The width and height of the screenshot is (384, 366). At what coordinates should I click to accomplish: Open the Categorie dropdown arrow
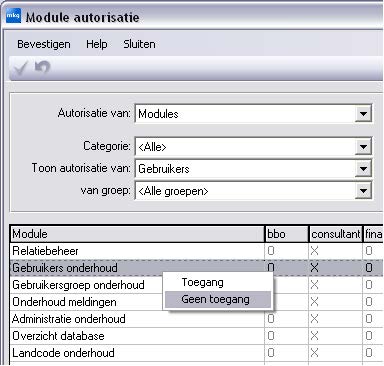[363, 147]
